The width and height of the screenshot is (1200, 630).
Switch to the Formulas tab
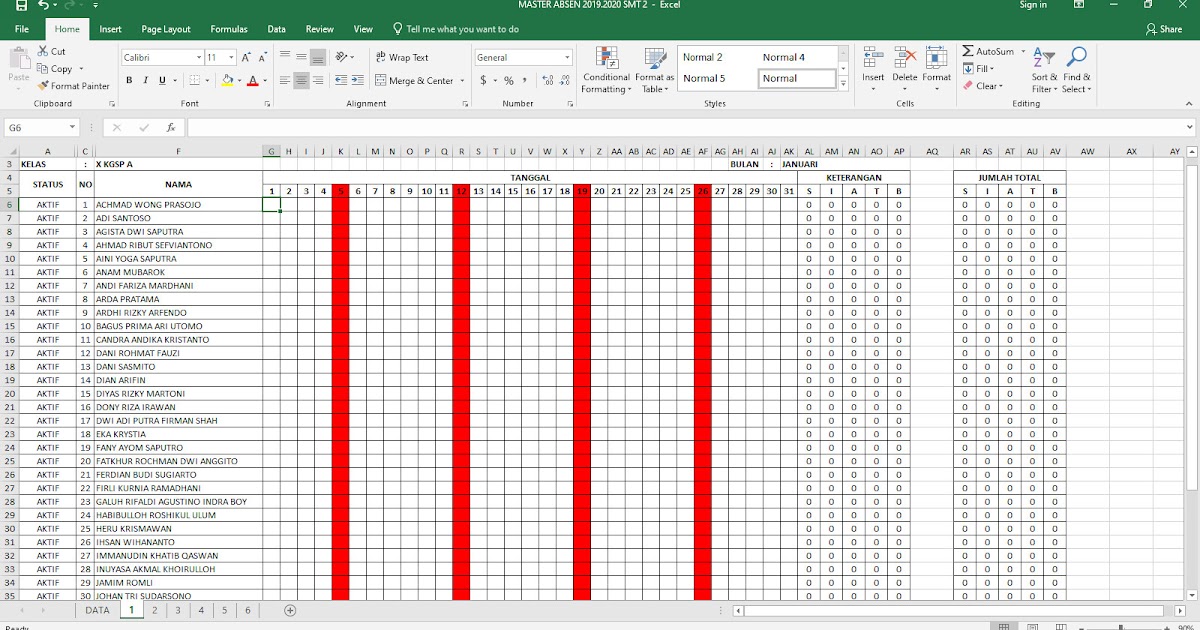tap(229, 30)
